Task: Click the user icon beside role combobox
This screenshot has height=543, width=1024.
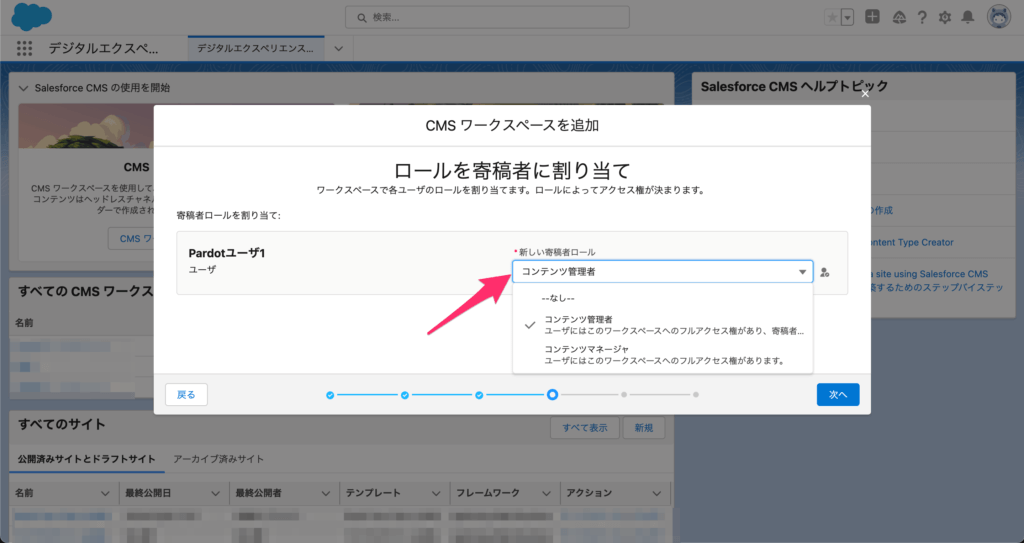Action: pyautogui.click(x=825, y=272)
